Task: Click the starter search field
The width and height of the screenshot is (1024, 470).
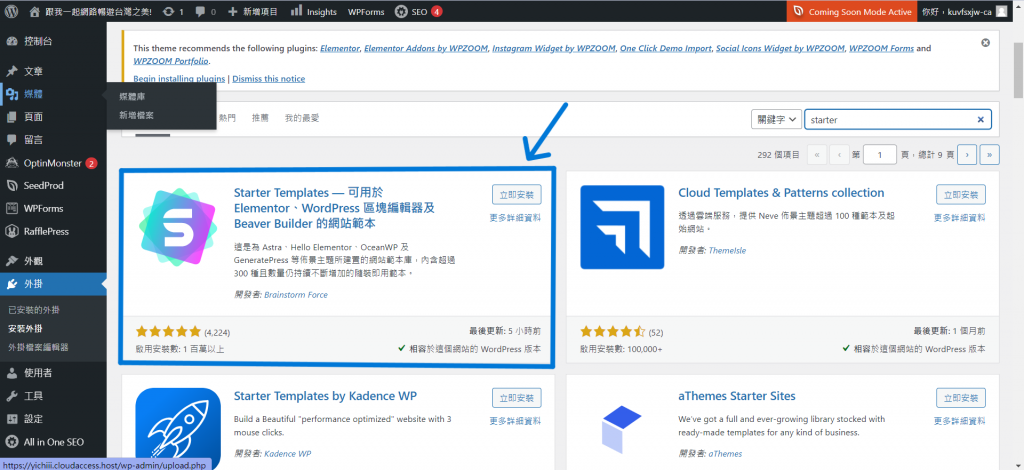Action: 898,119
